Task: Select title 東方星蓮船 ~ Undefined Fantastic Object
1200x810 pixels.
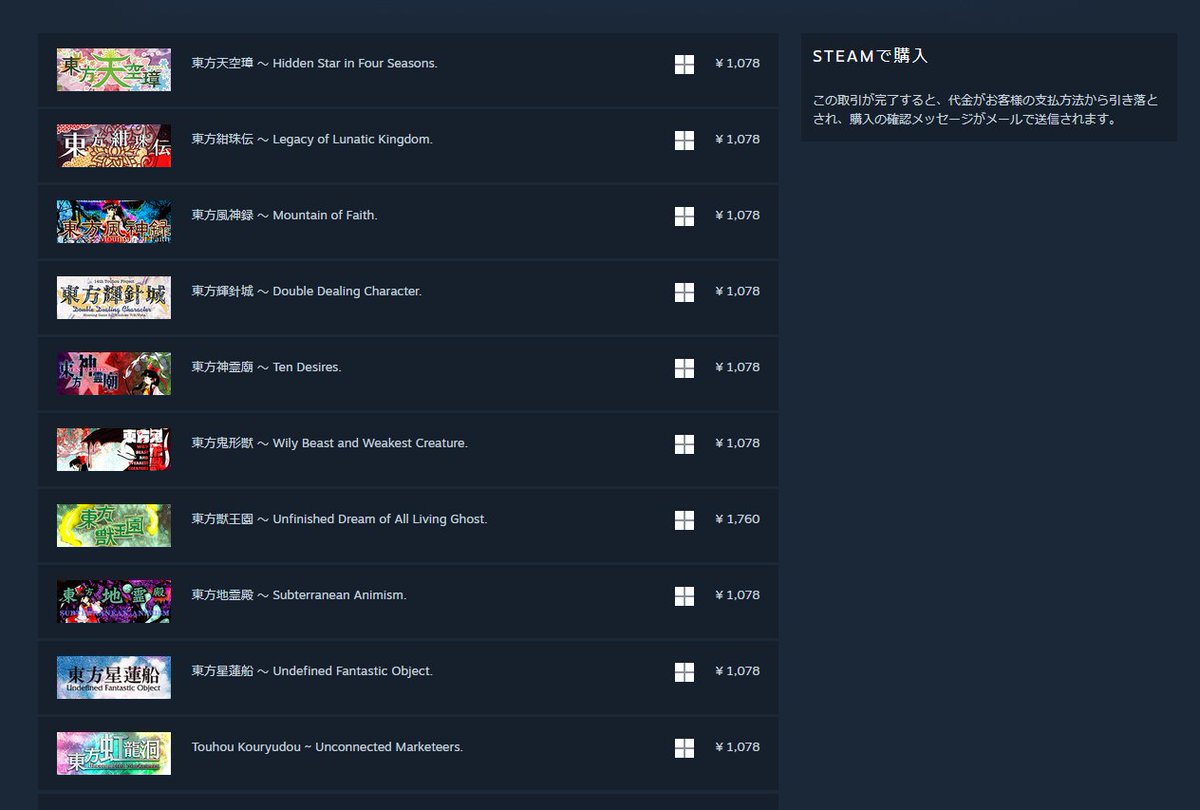Action: point(312,671)
